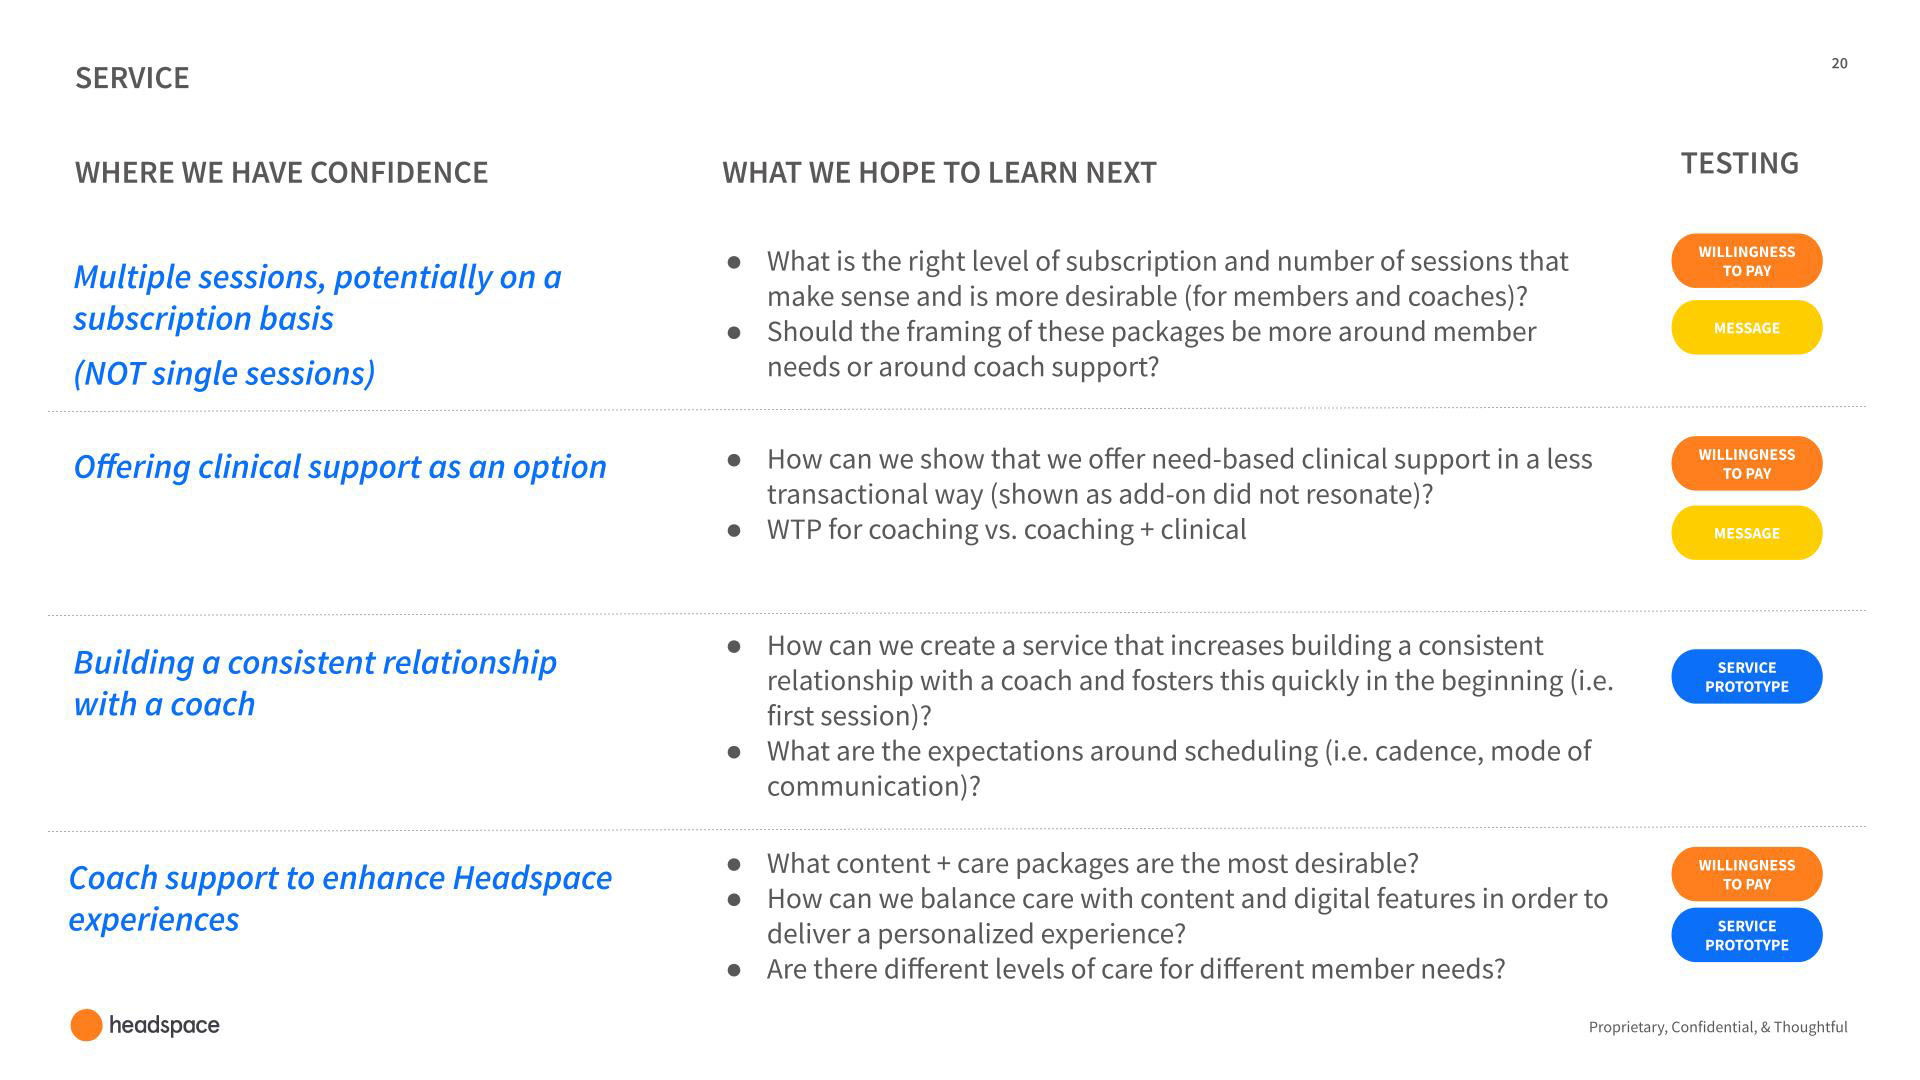Click 'Multiple sessions, potentially on a subscription basis' text
1920x1080 pixels.
coord(317,297)
